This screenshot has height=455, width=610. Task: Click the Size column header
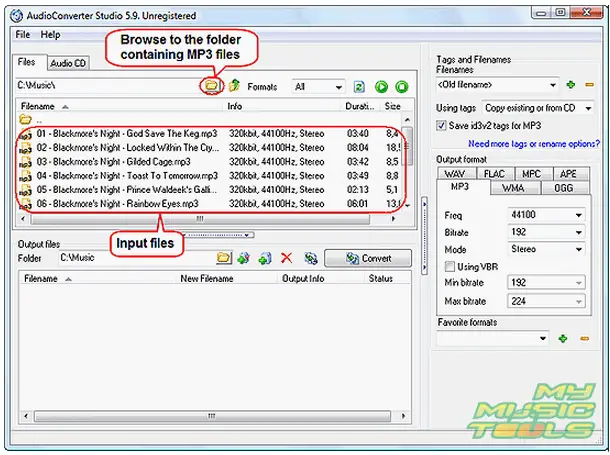[393, 106]
